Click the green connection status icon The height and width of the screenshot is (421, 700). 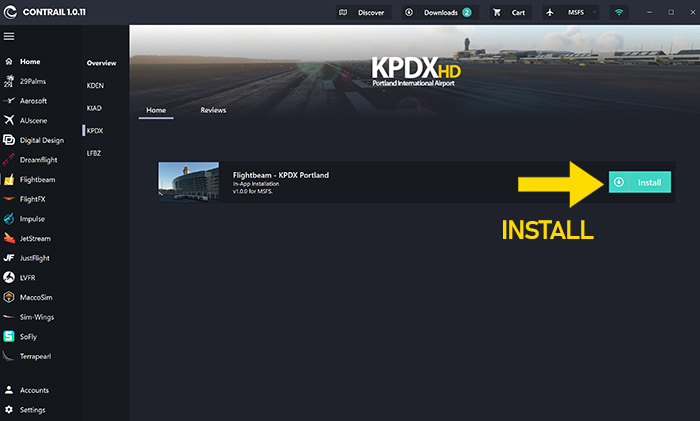tap(619, 13)
